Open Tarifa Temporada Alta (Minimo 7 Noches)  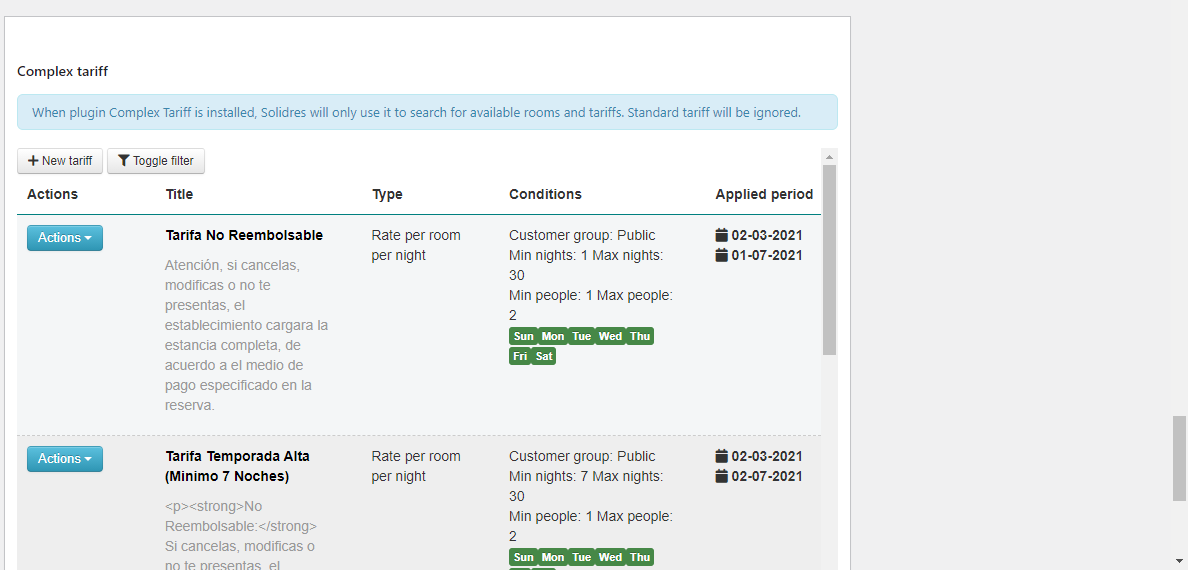tap(238, 466)
